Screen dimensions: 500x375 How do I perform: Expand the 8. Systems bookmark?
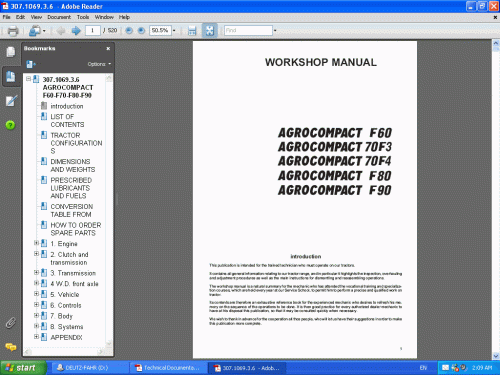[36, 326]
